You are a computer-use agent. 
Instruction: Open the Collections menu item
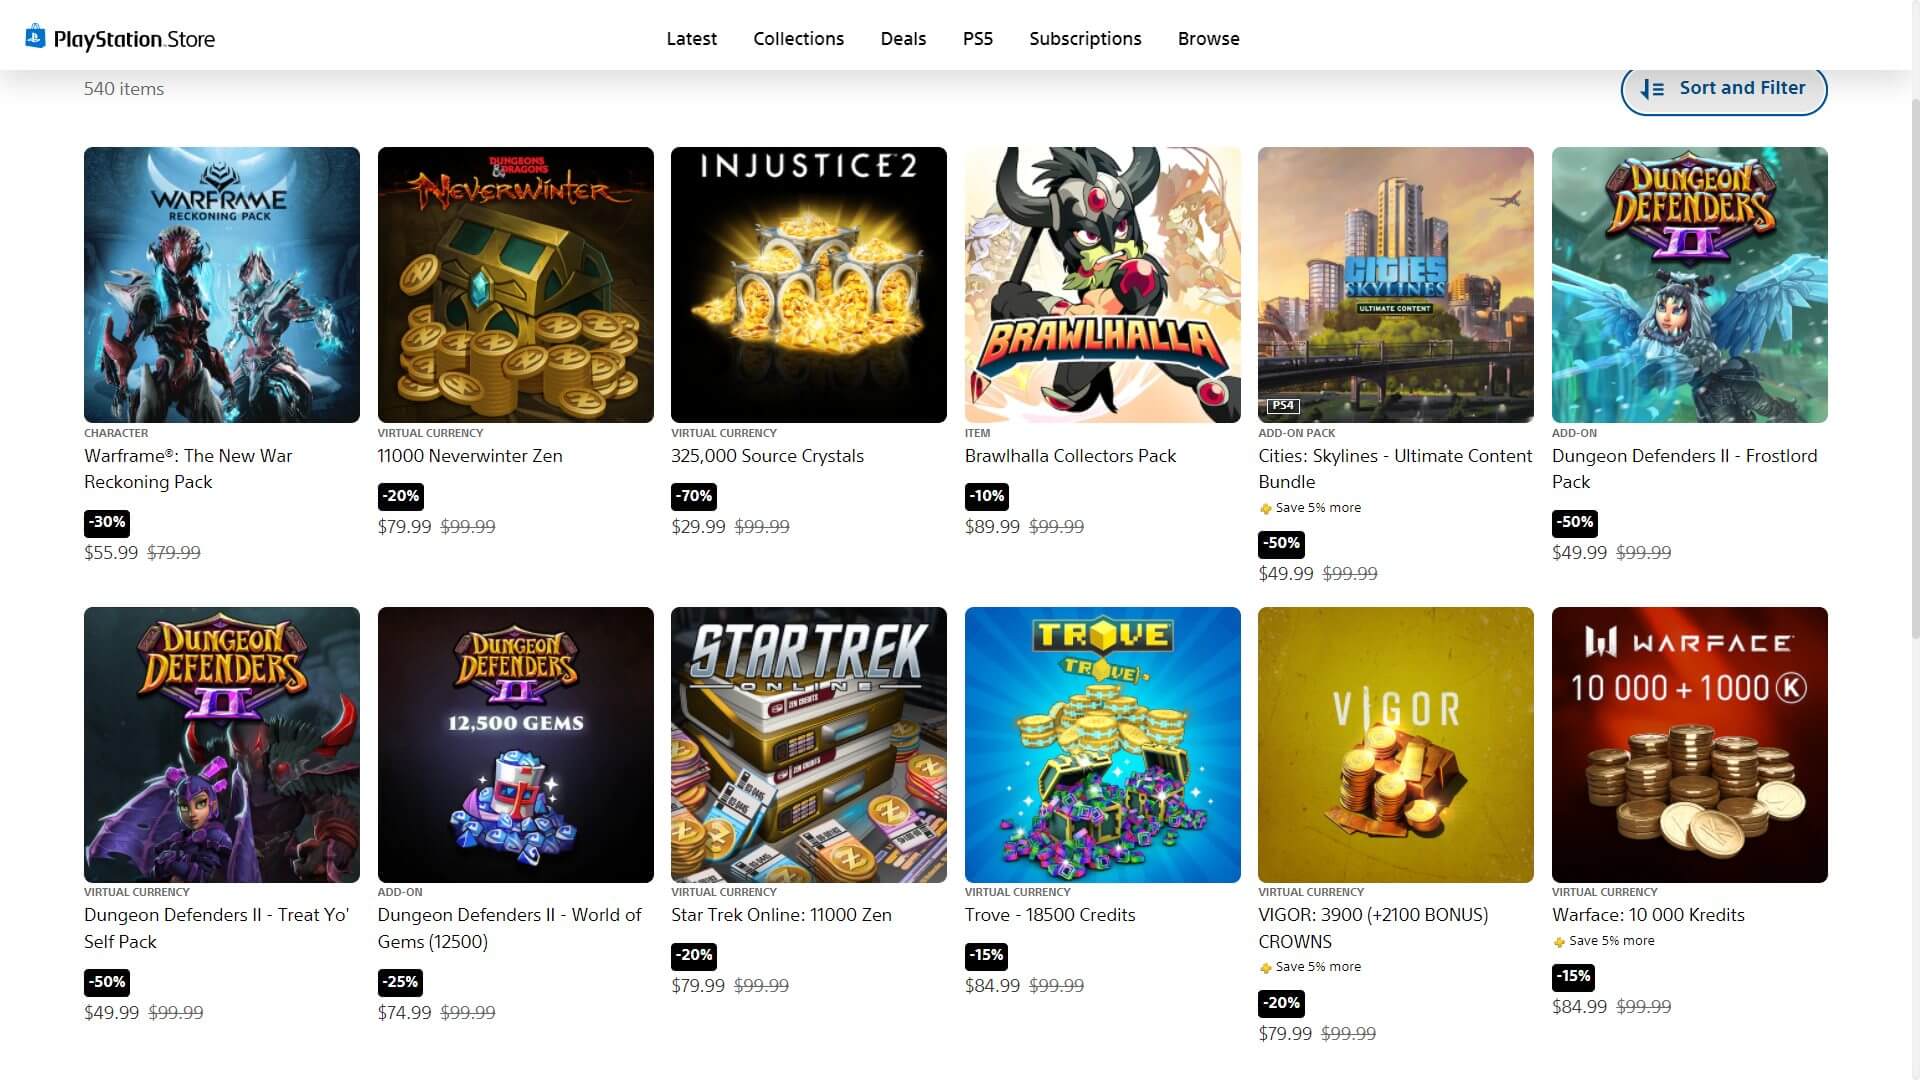(798, 39)
